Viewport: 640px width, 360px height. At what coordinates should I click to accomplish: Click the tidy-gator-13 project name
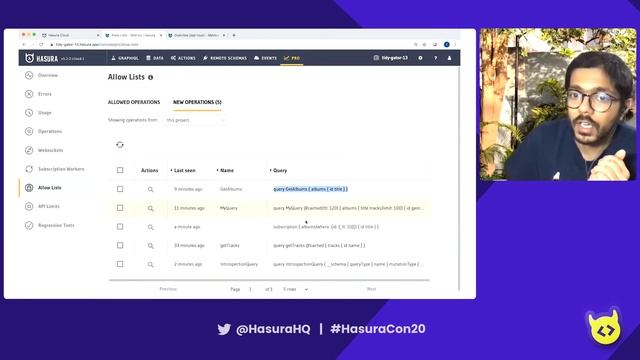pos(391,58)
